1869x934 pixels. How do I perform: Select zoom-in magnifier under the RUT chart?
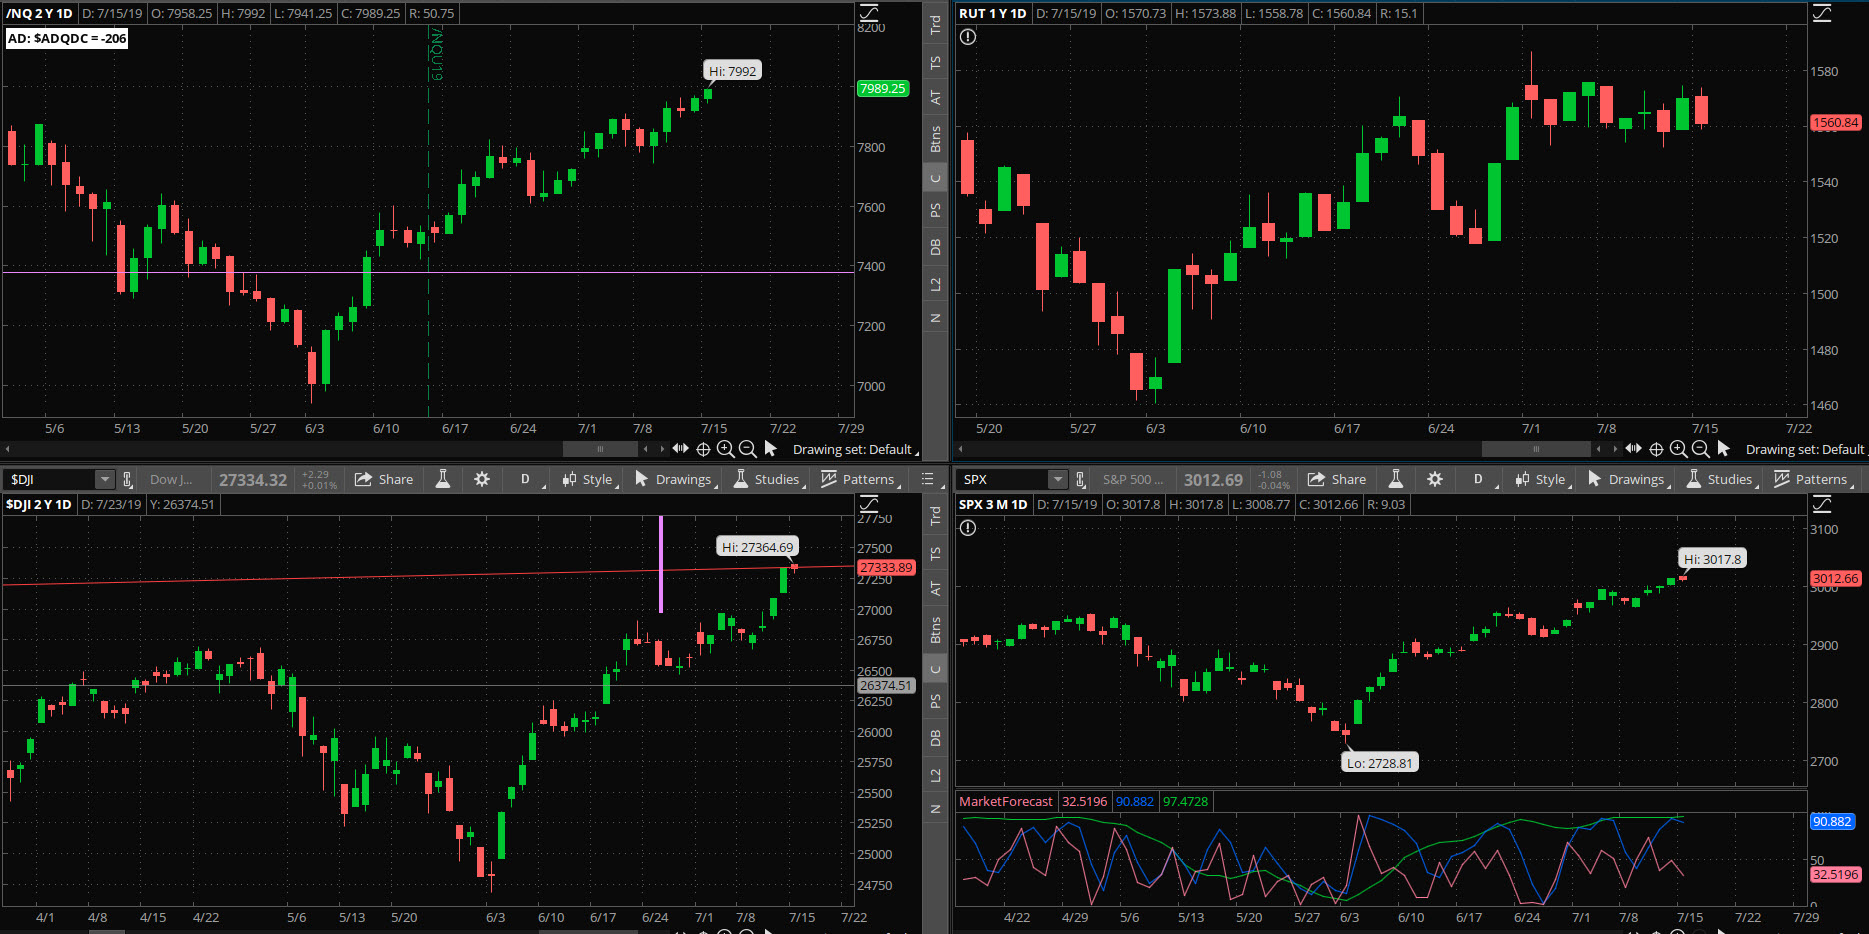click(1679, 449)
